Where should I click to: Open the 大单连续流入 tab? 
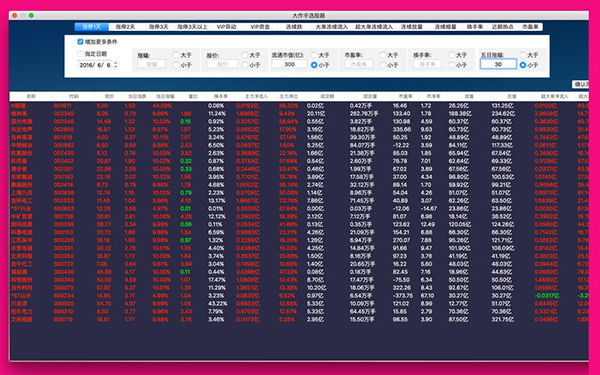[x=331, y=27]
